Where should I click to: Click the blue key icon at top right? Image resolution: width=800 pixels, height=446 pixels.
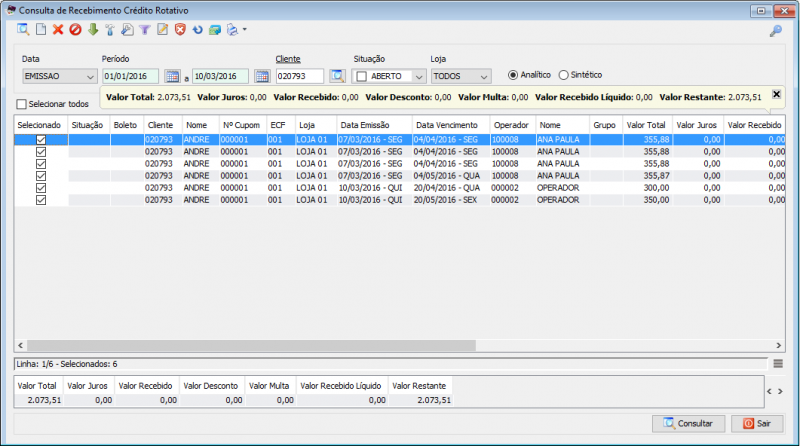pos(776,31)
